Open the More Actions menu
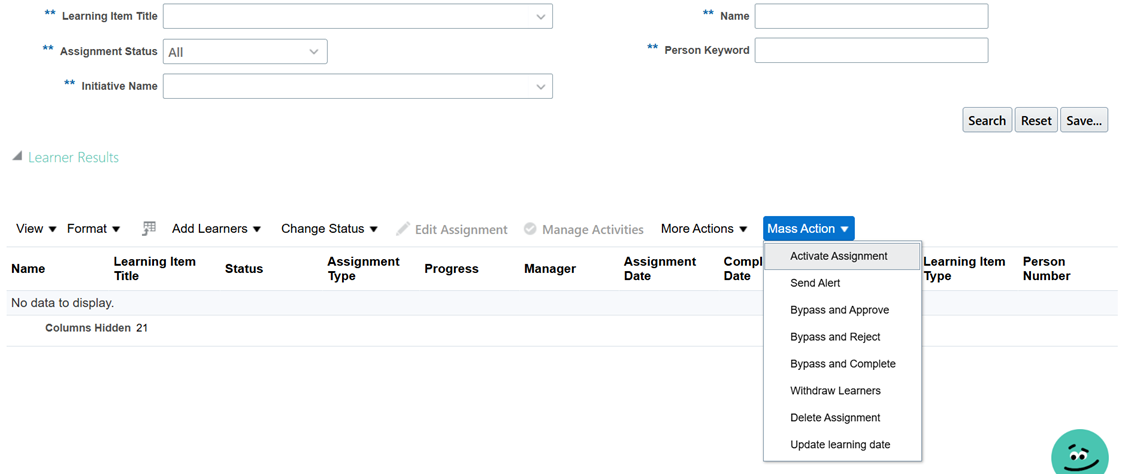Viewport: 1122px width, 474px height. 704,229
